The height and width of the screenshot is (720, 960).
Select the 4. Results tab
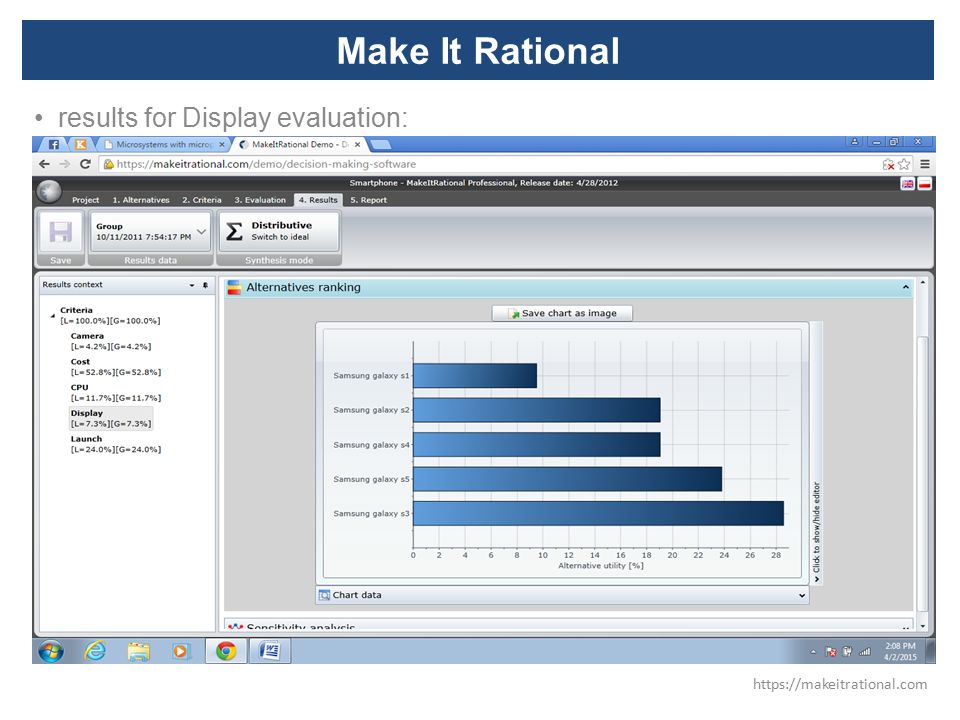[x=318, y=200]
